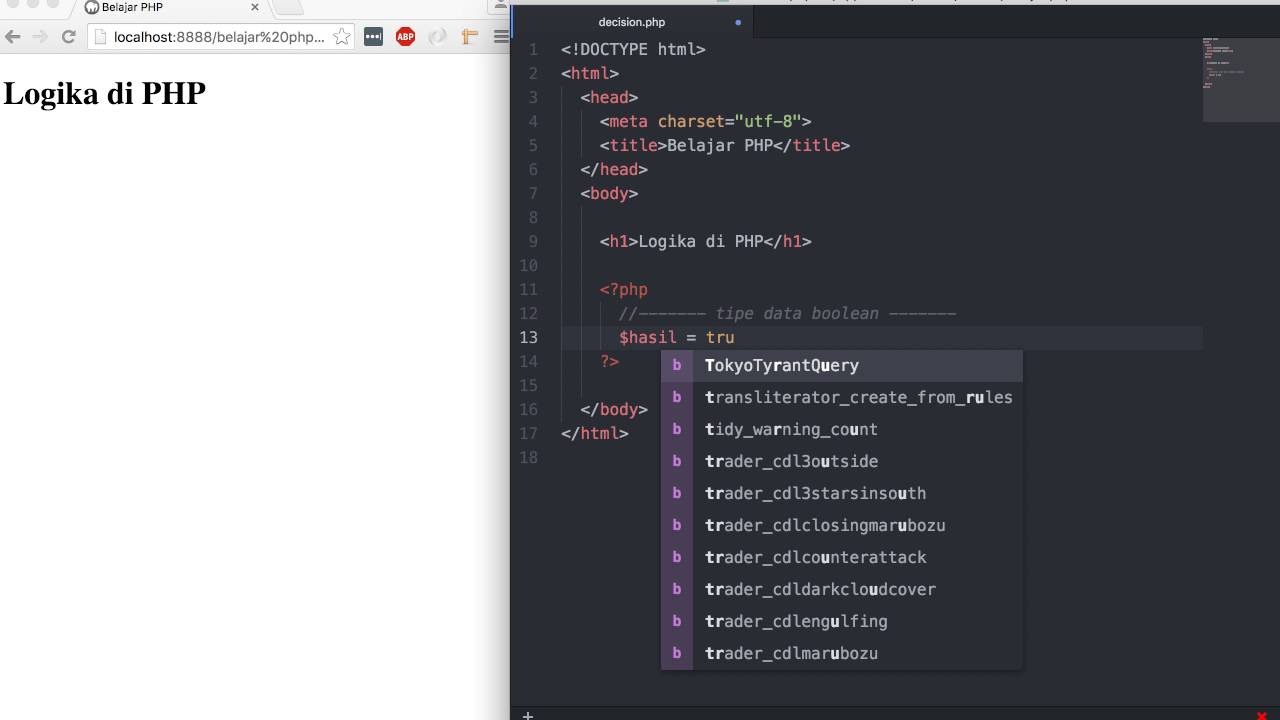Click line number 13 in the gutter
Screen dimensions: 1280x720
(x=528, y=337)
